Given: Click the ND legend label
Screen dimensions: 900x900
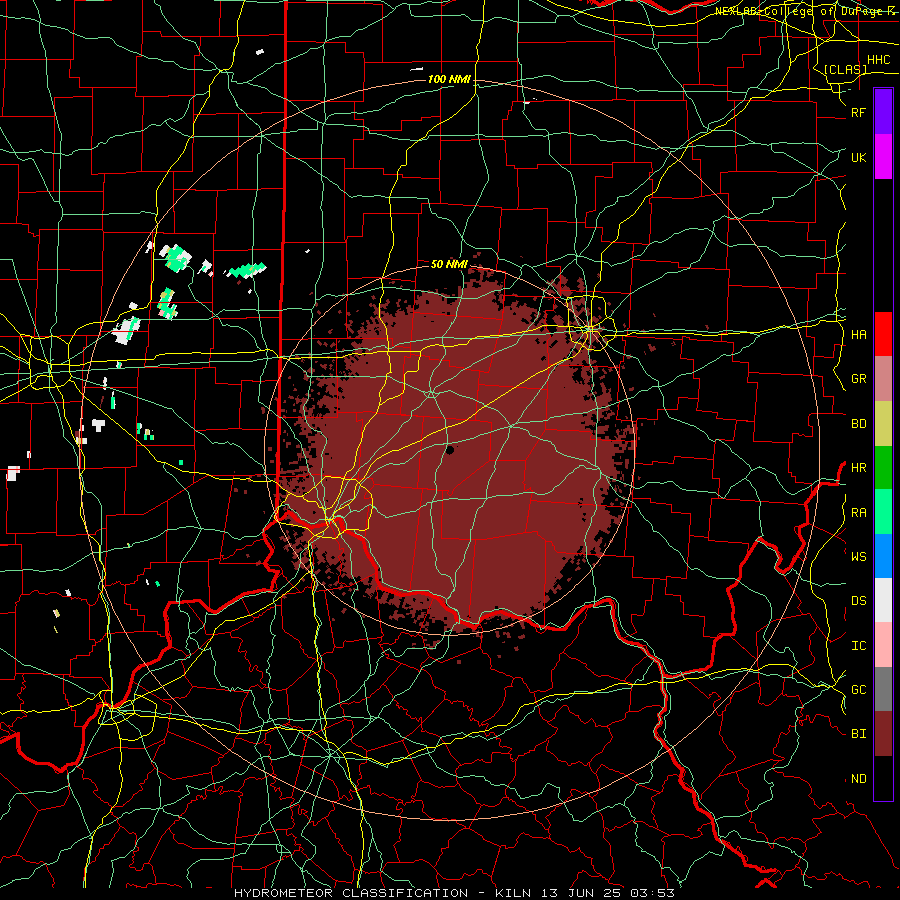Looking at the screenshot, I should pyautogui.click(x=858, y=779).
